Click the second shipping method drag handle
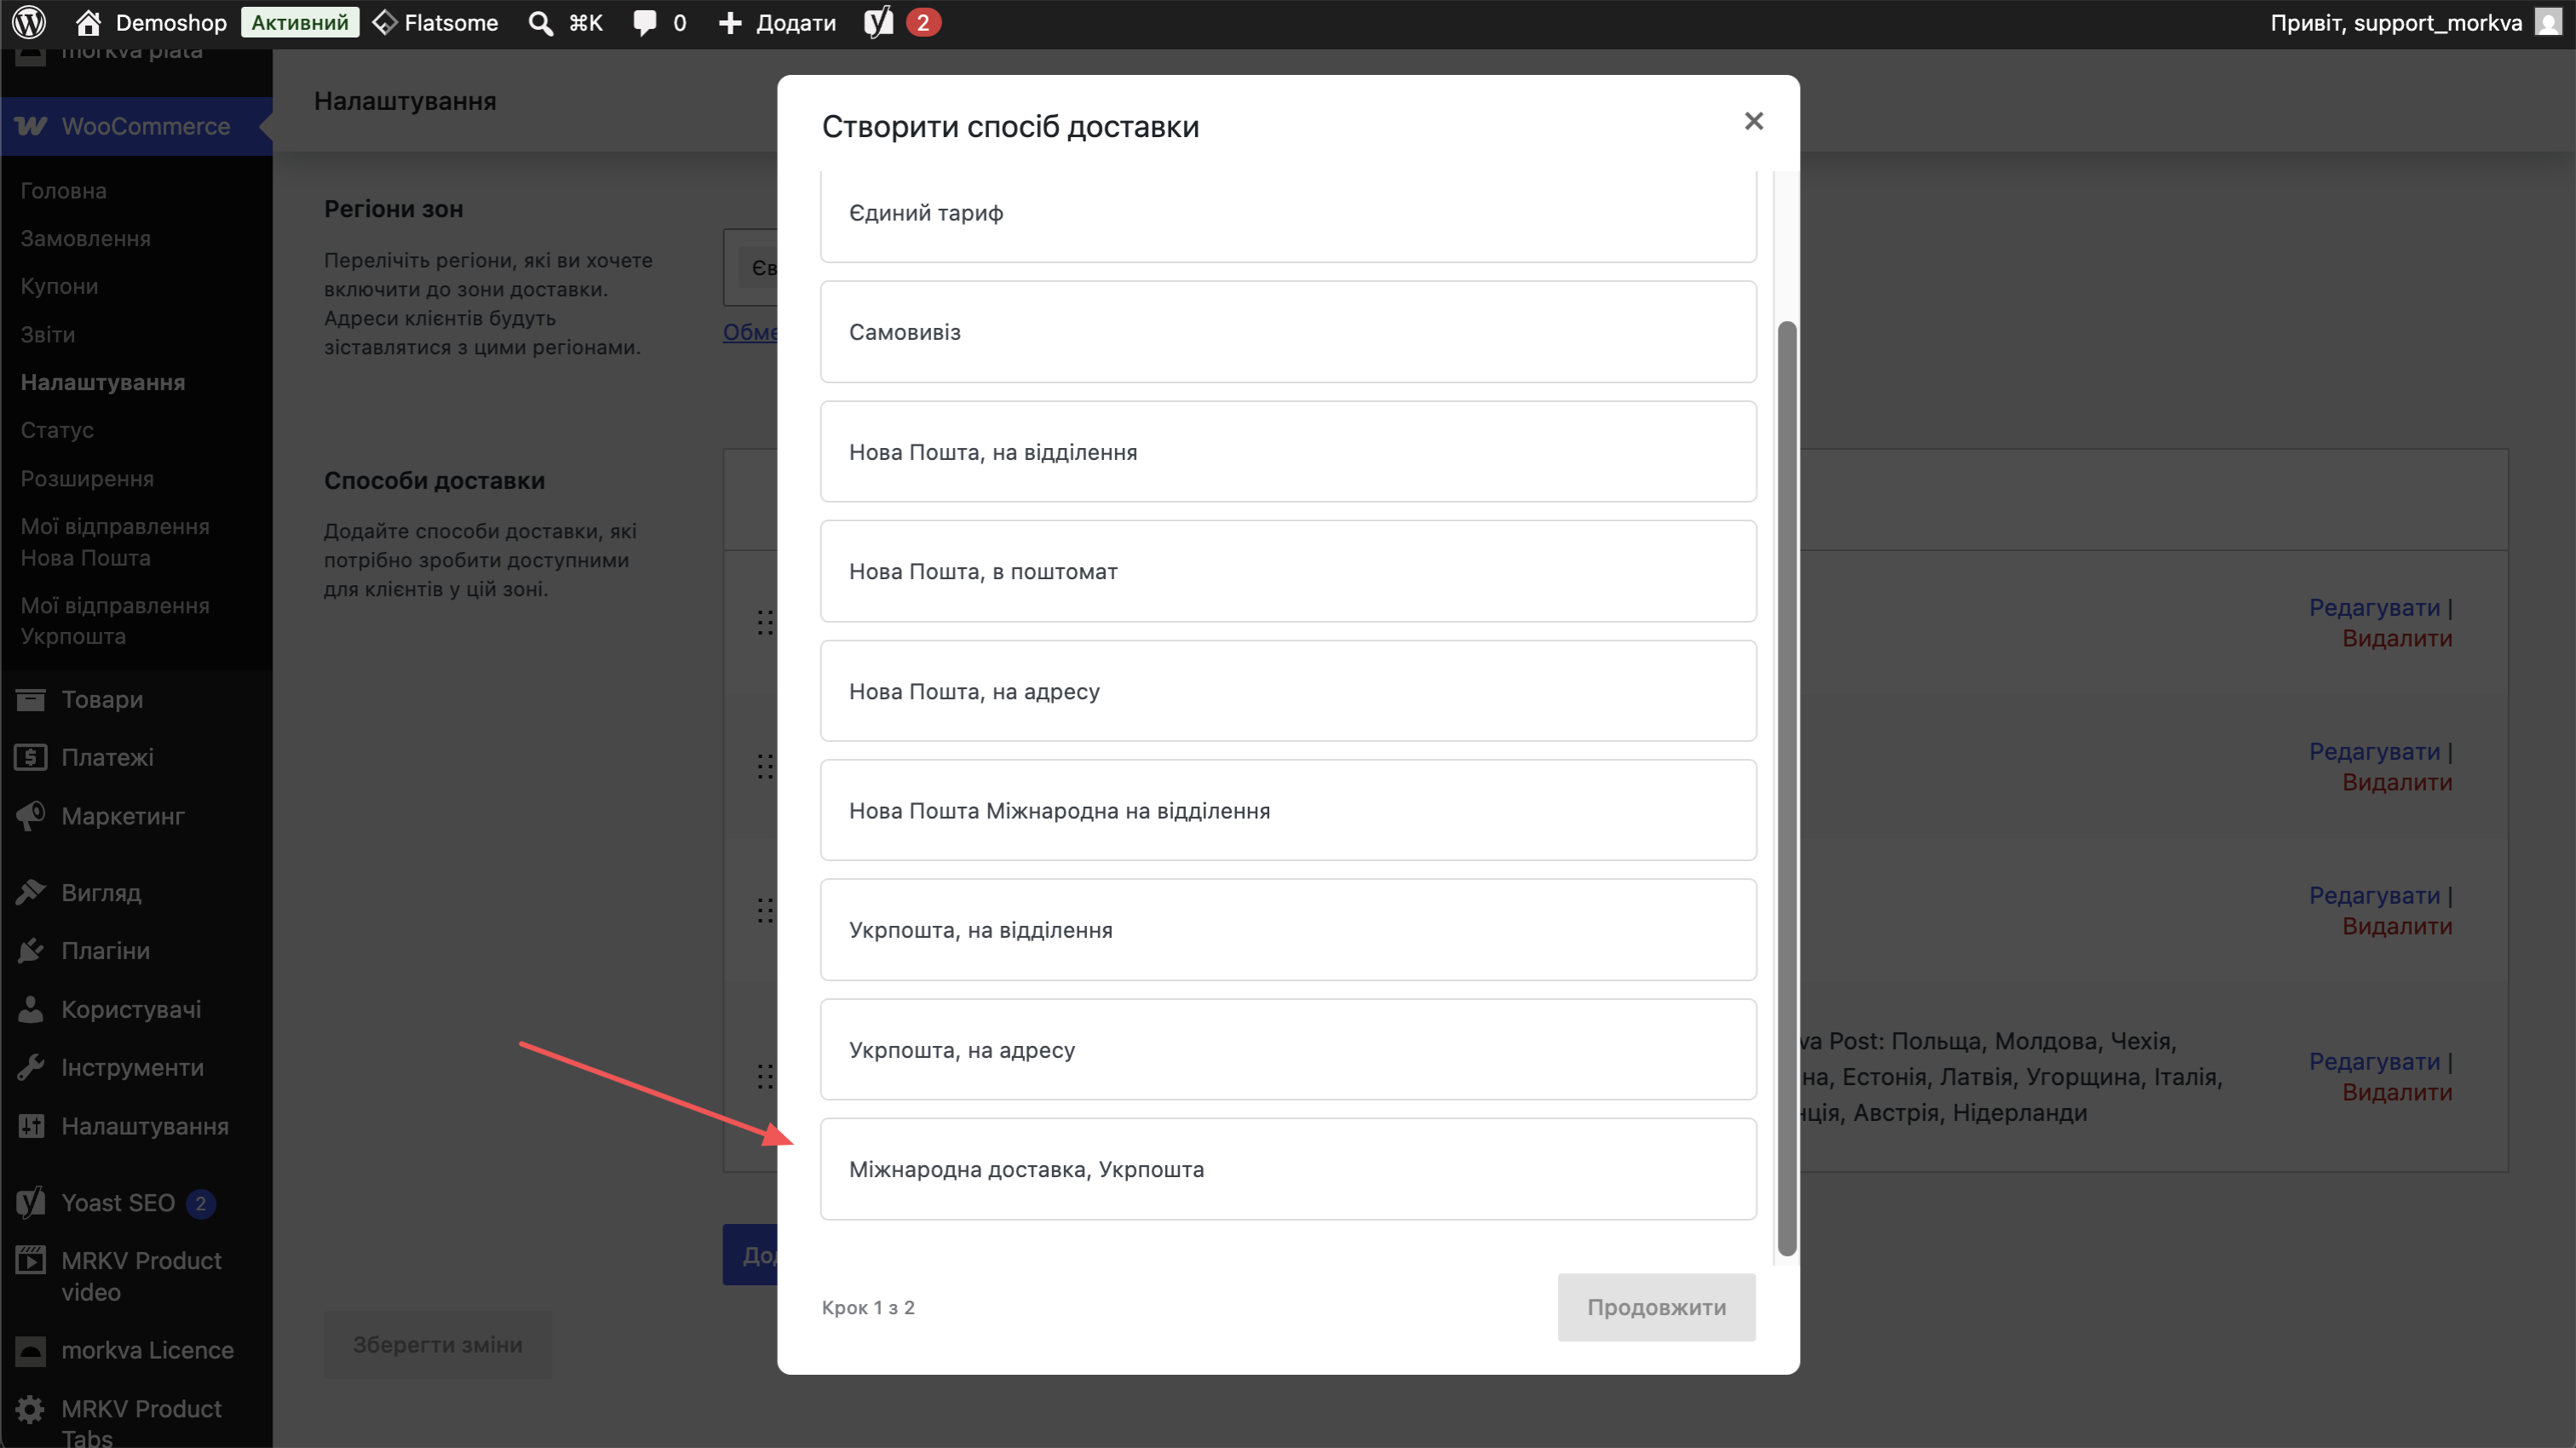The image size is (2576, 1448). click(765, 767)
